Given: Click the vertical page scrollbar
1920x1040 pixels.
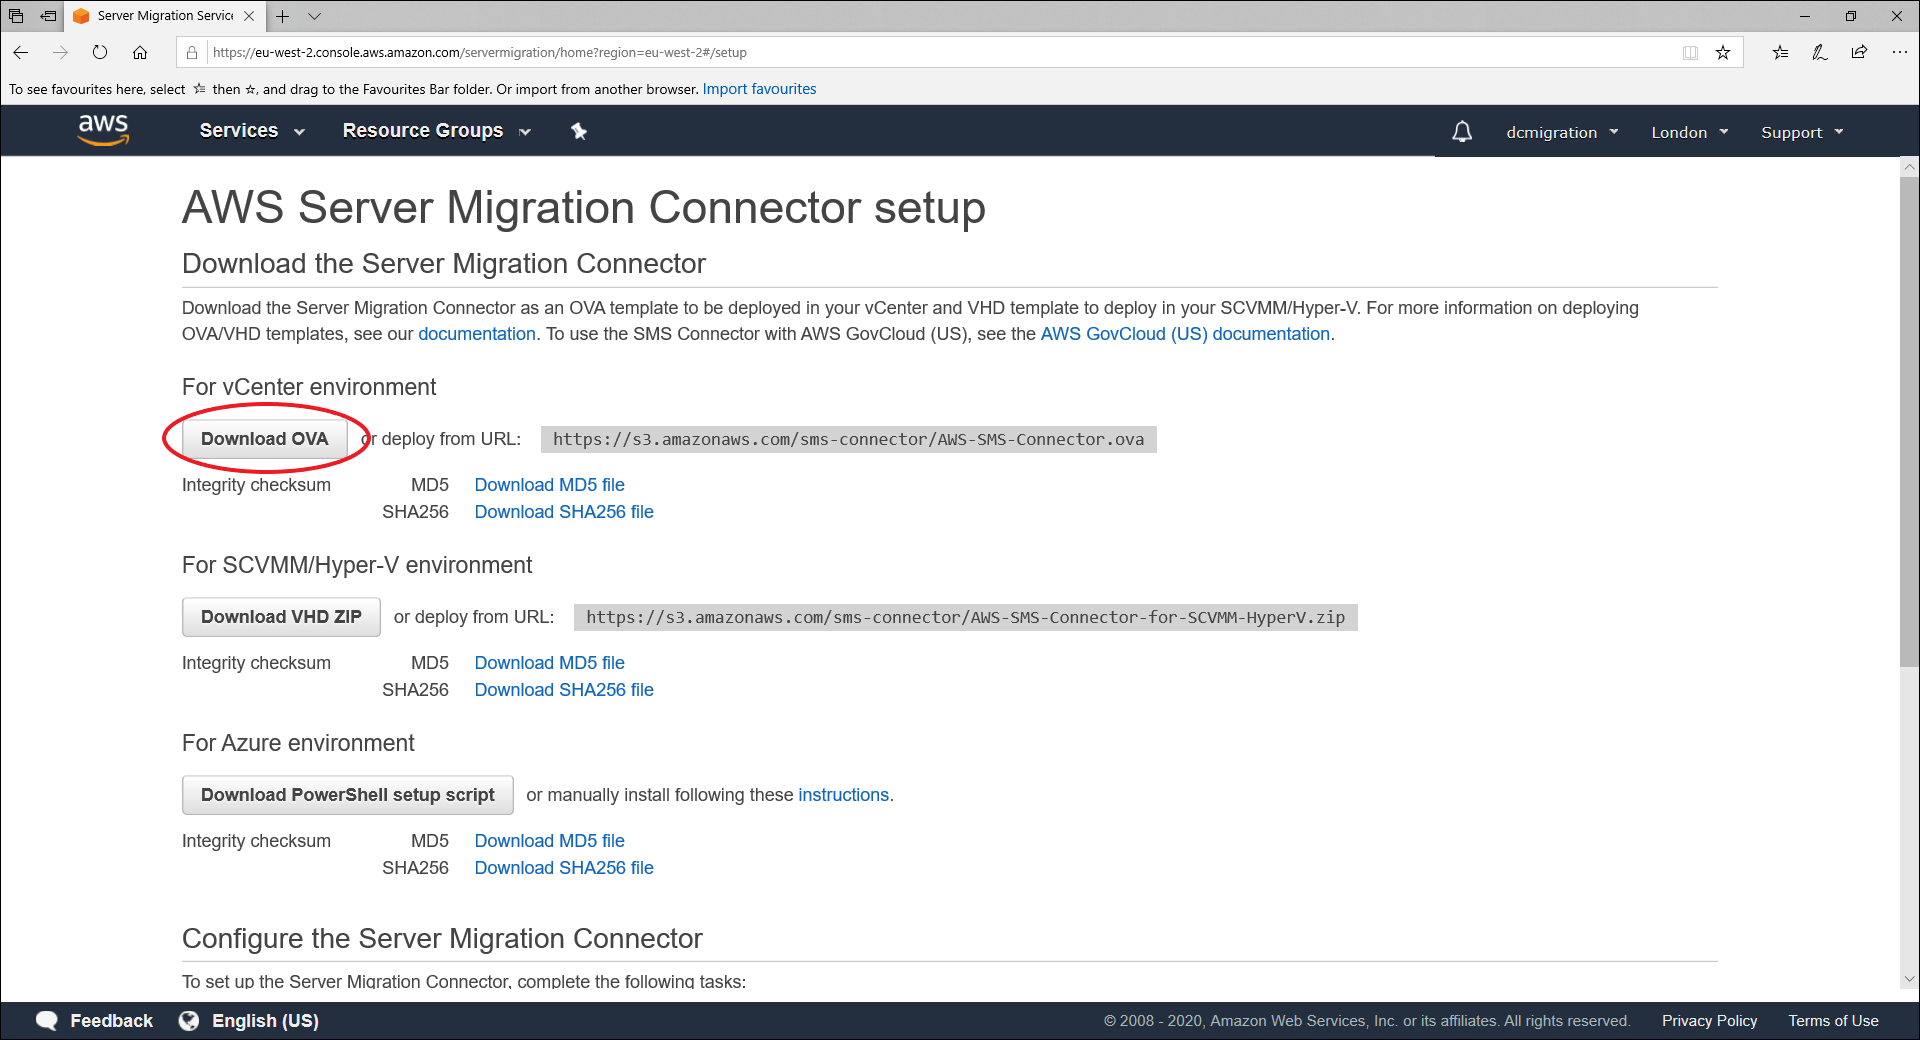Looking at the screenshot, I should [1909, 420].
